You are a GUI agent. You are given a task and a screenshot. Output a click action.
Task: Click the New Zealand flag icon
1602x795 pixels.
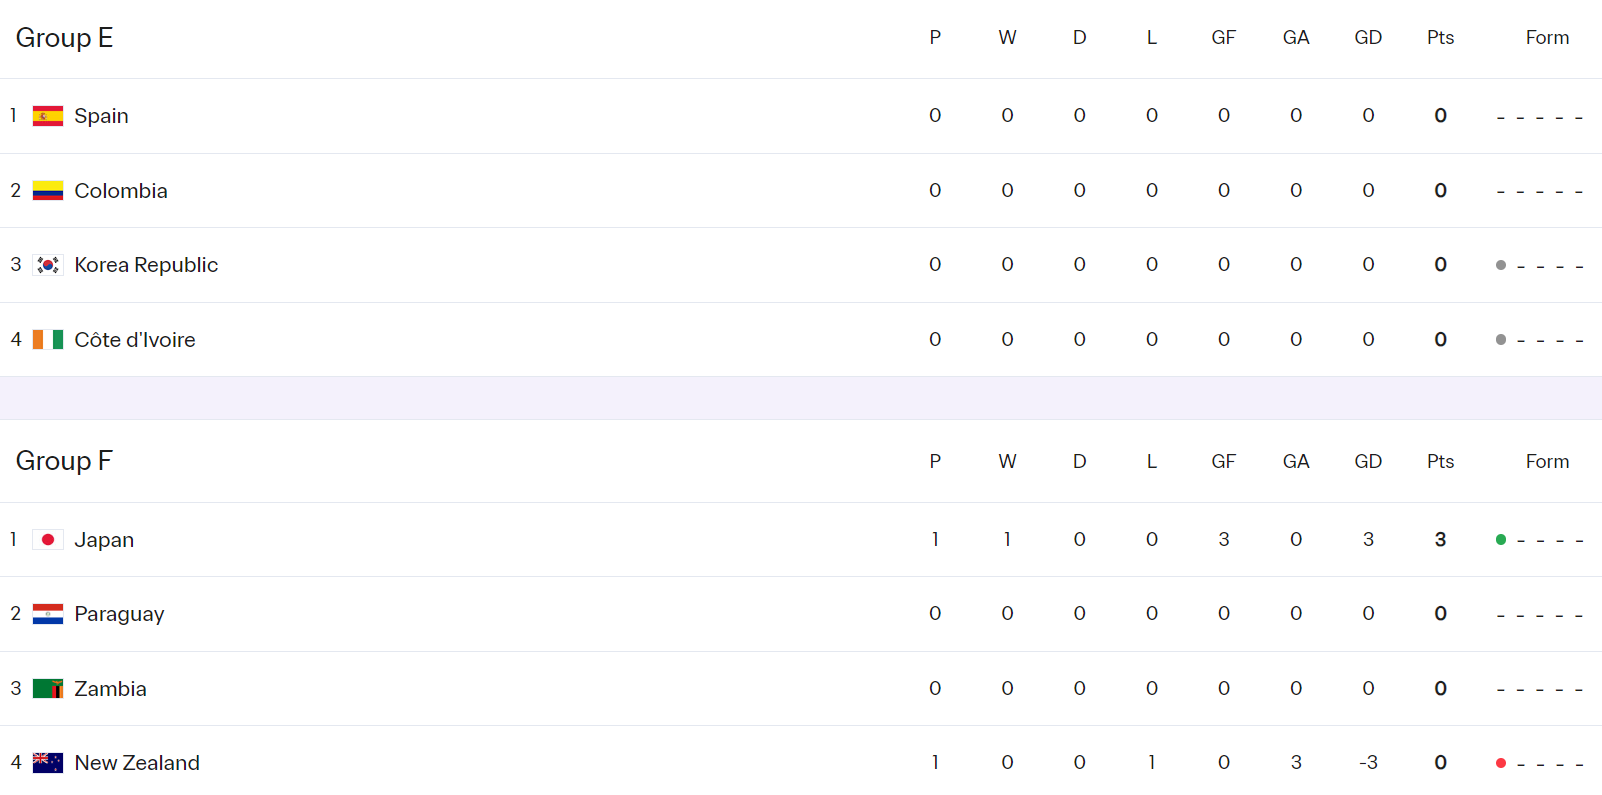coord(48,763)
